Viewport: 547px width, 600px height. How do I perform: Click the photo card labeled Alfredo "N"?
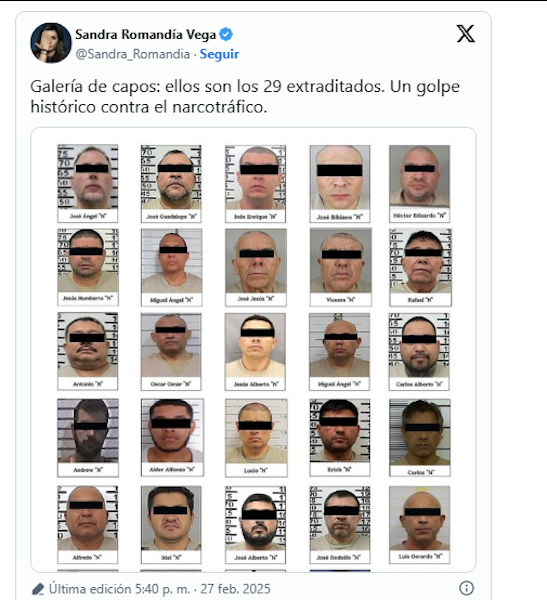coord(88,525)
